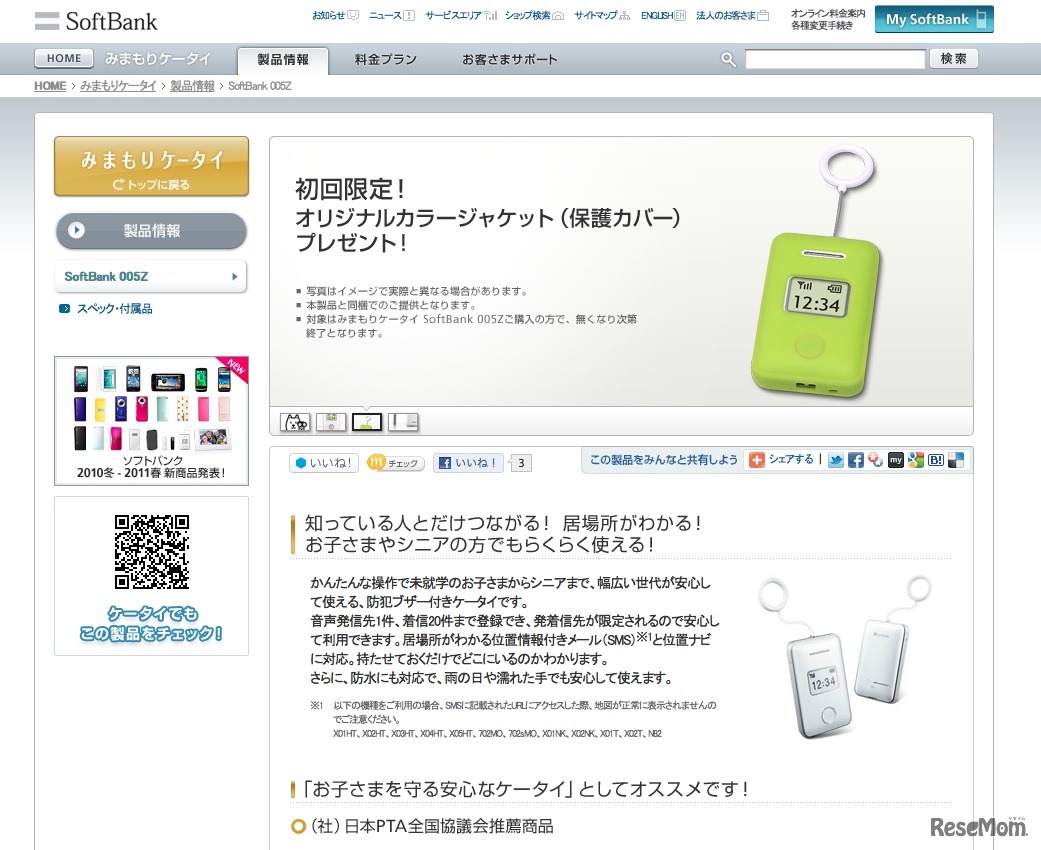The width and height of the screenshot is (1041, 850).
Task: Share via Twitter icon
Action: pyautogui.click(x=836, y=460)
